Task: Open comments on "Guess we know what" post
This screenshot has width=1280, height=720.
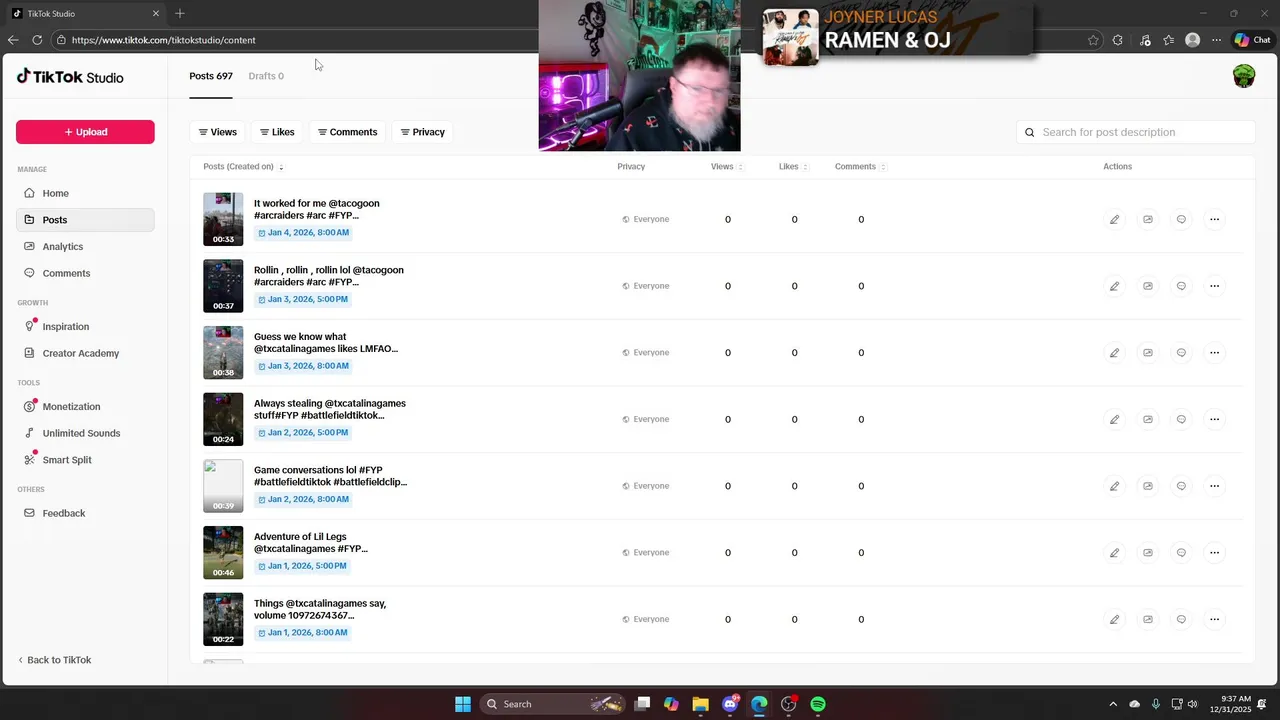Action: [1181, 353]
